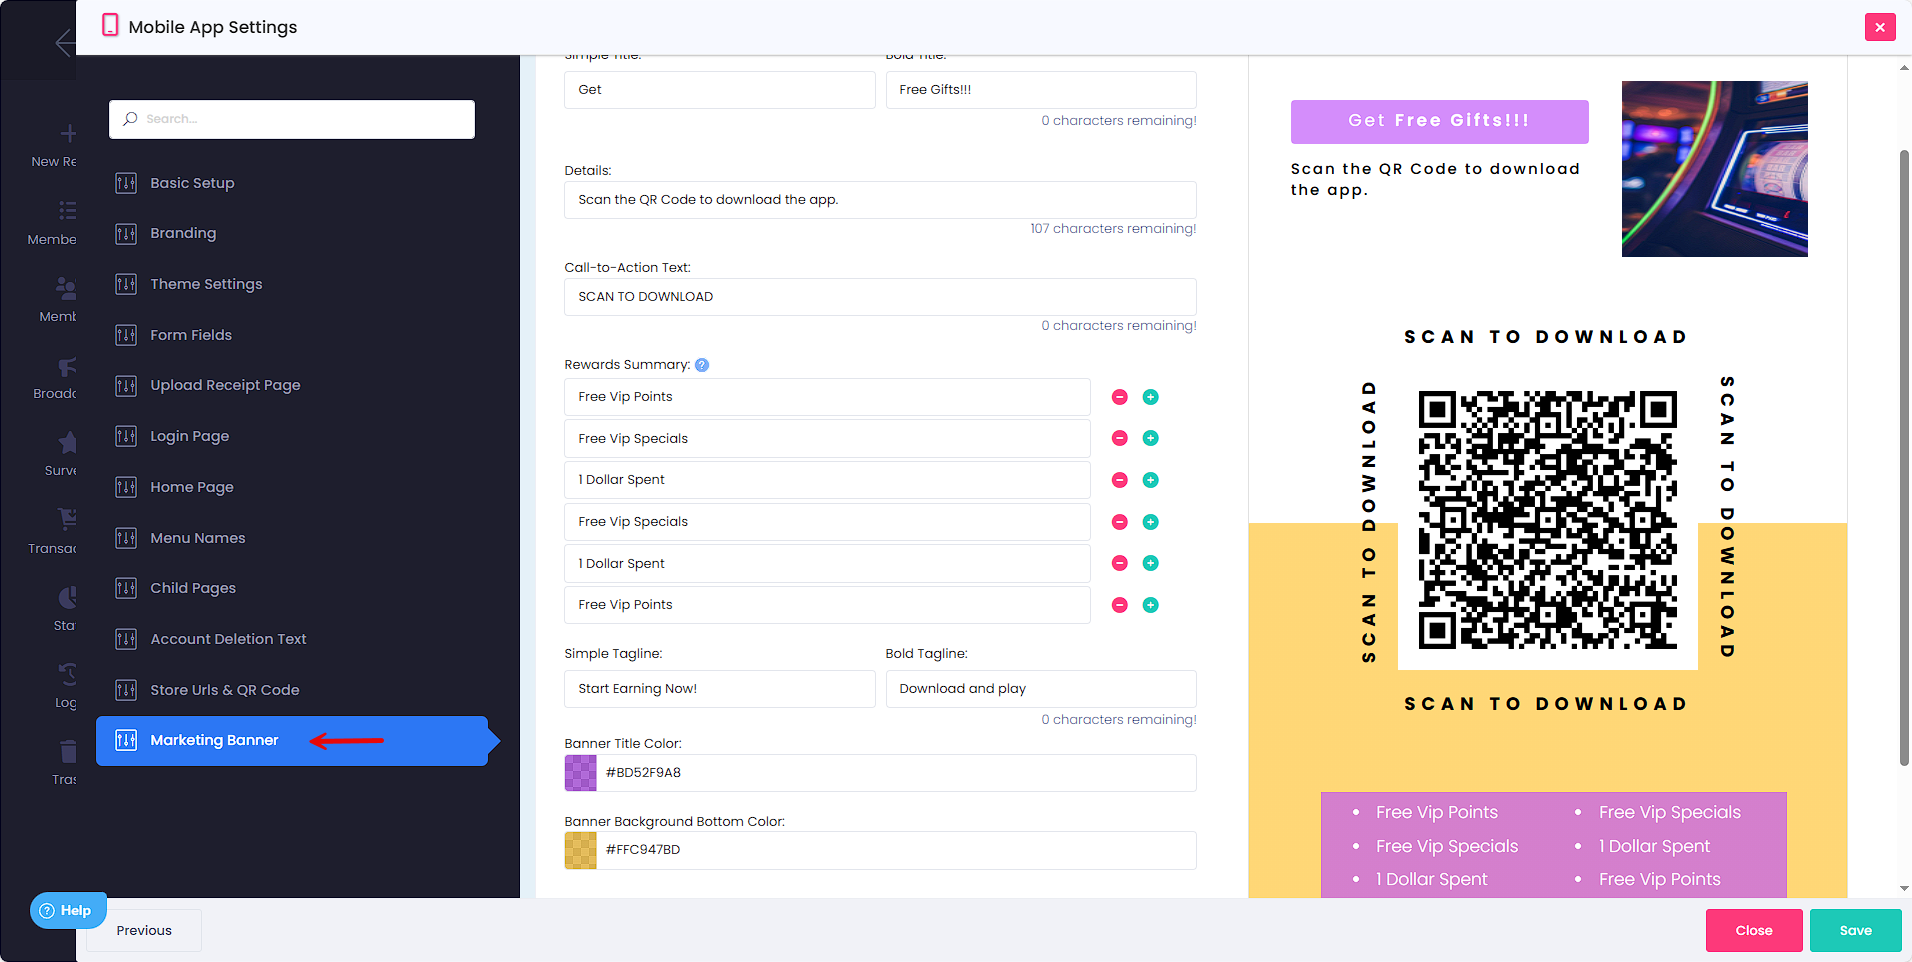Click the QR code in banner preview
1912x962 pixels.
1547,520
